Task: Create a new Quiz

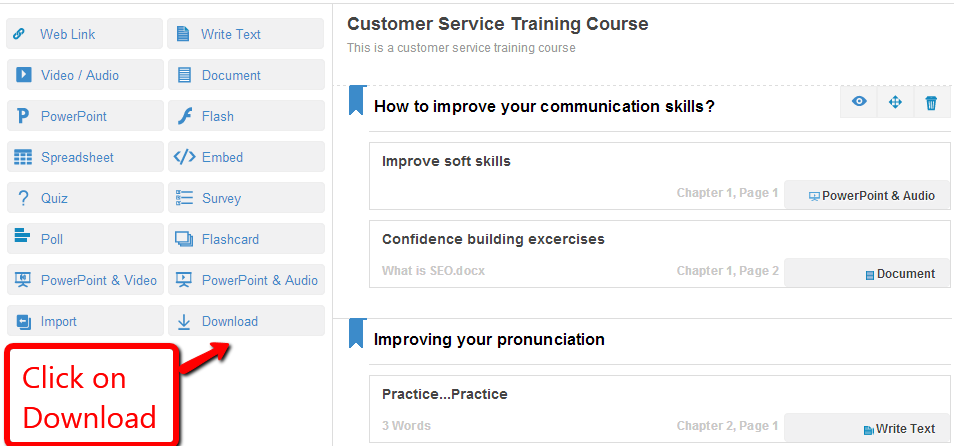Action: [x=84, y=198]
